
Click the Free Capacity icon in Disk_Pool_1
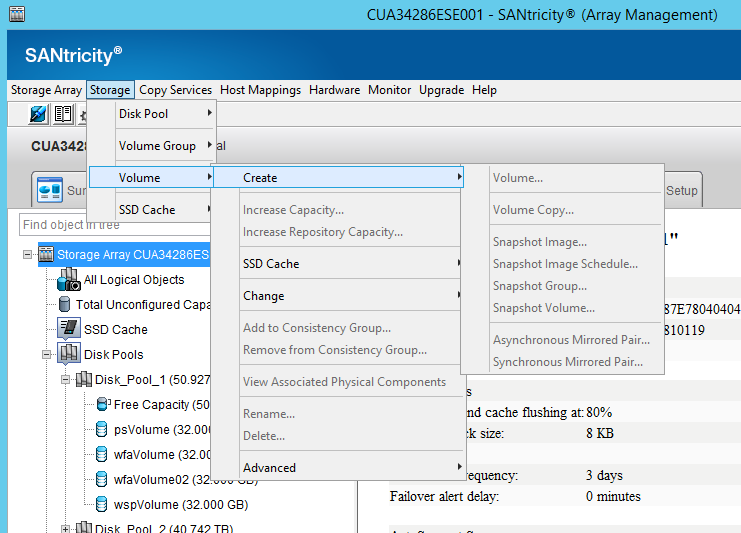click(102, 405)
